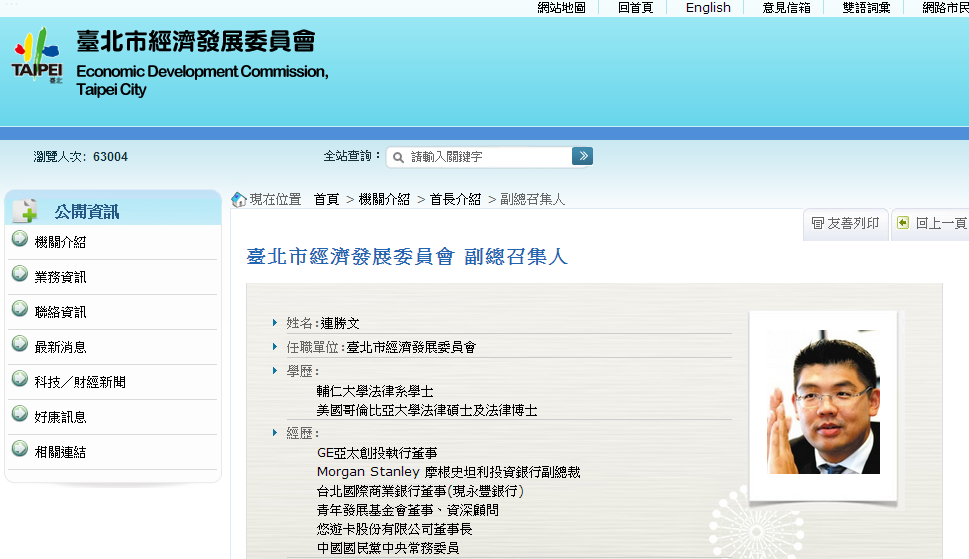Click green bullet icon next to 業務資訊

20,273
